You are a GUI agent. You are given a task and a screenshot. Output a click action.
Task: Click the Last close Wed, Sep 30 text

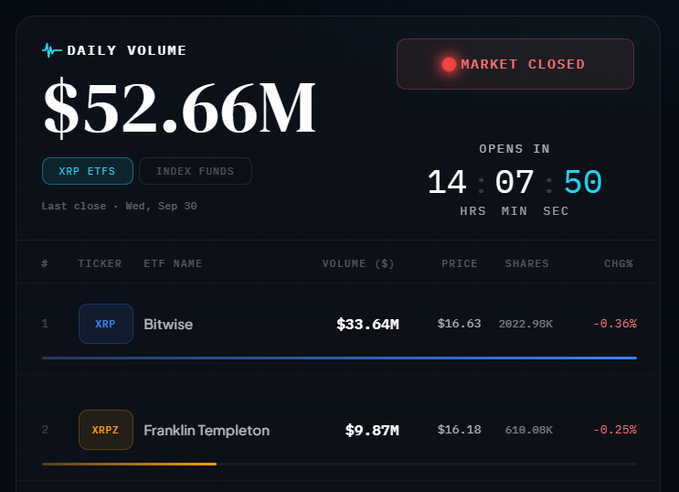pos(119,206)
